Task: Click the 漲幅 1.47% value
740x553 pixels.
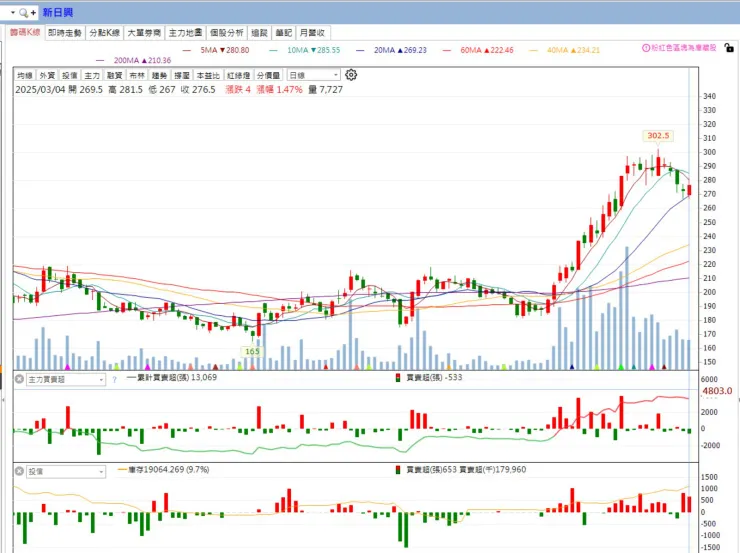Action: tap(279, 90)
